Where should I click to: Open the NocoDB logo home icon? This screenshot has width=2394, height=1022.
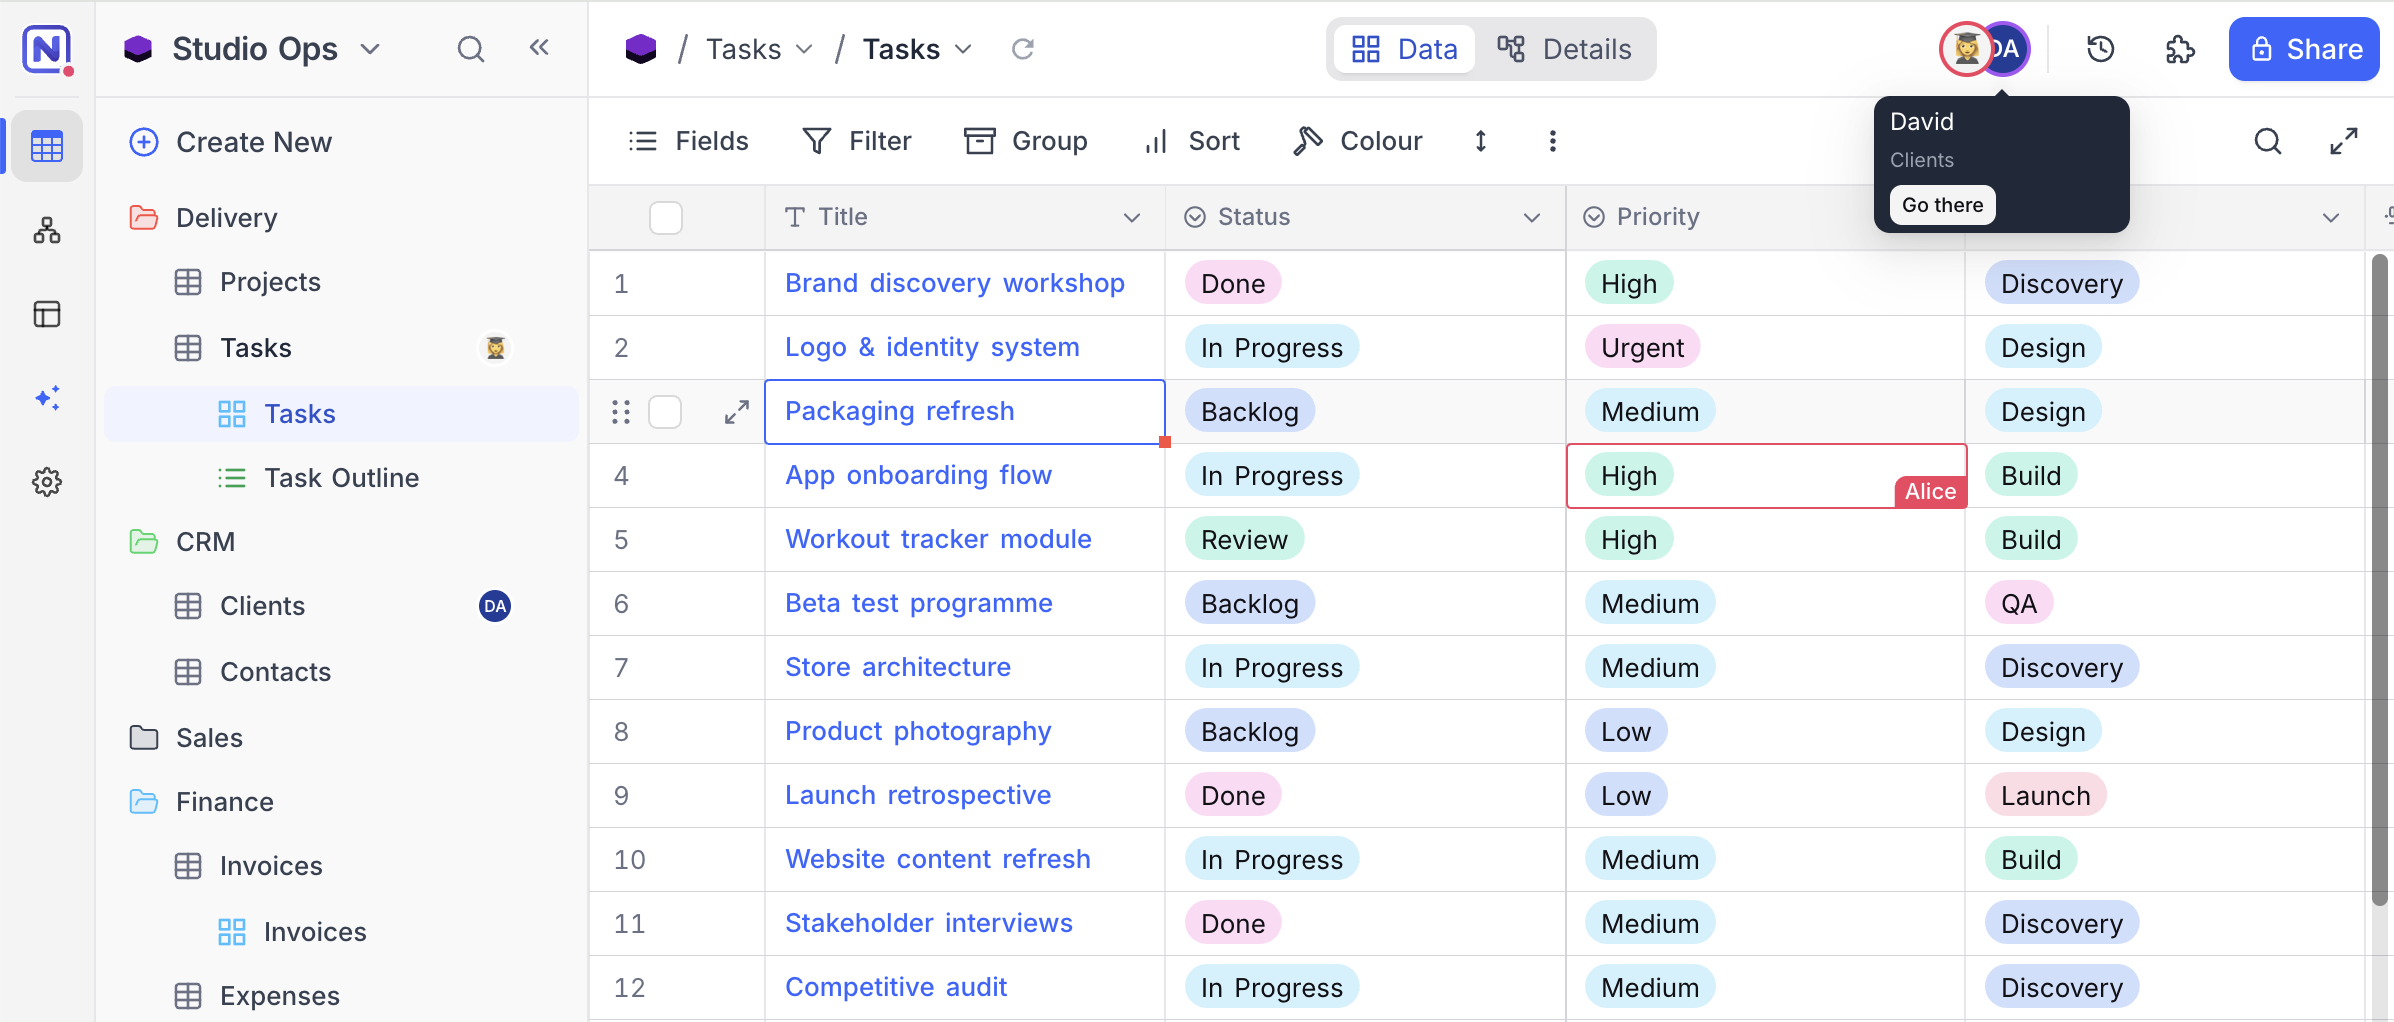tap(47, 49)
